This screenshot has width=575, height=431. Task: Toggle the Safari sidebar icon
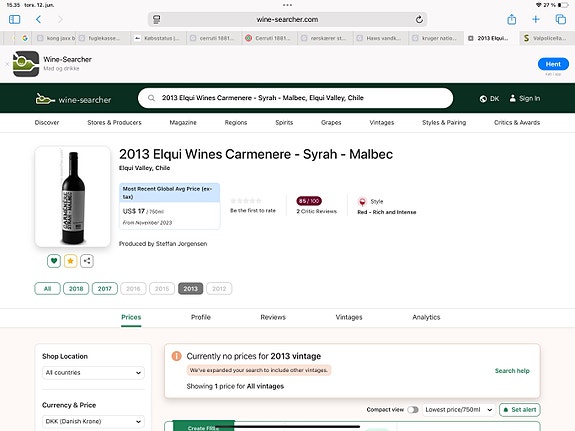point(14,19)
